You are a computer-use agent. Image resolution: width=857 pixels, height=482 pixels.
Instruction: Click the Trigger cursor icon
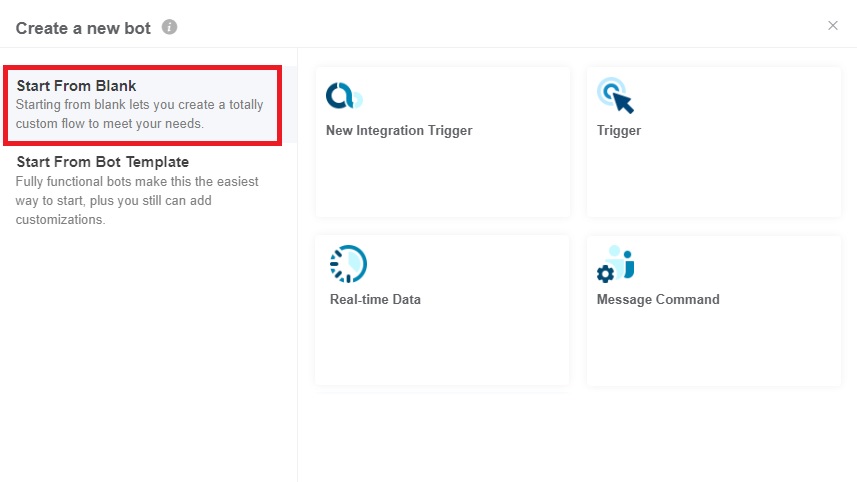(x=615, y=96)
